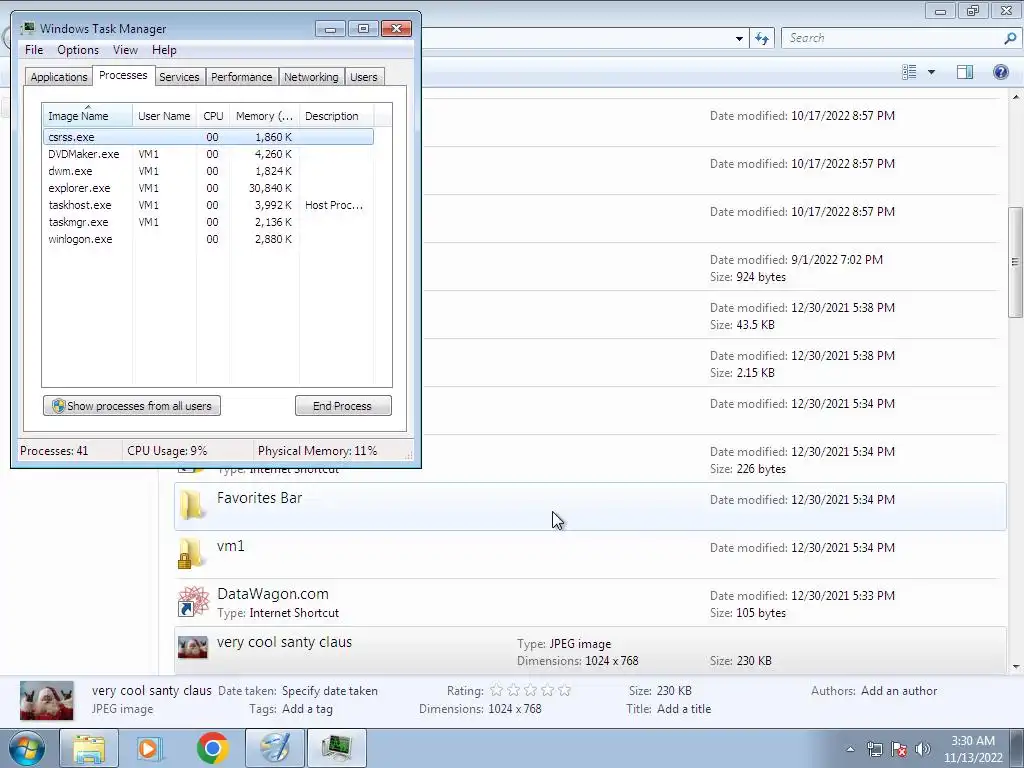Open Windows Explorer from the taskbar

click(x=89, y=748)
